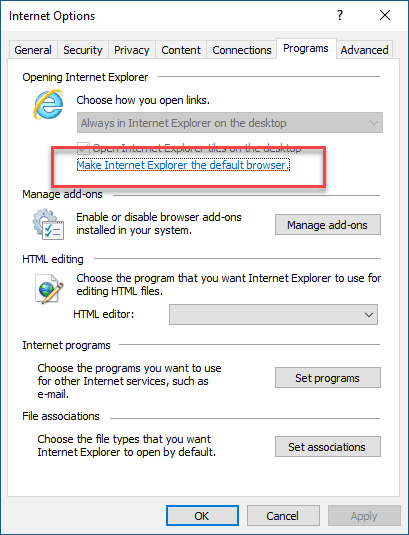Screen dimensions: 409x535
Task: Expand the HTML editor dropdown
Action: 273,314
